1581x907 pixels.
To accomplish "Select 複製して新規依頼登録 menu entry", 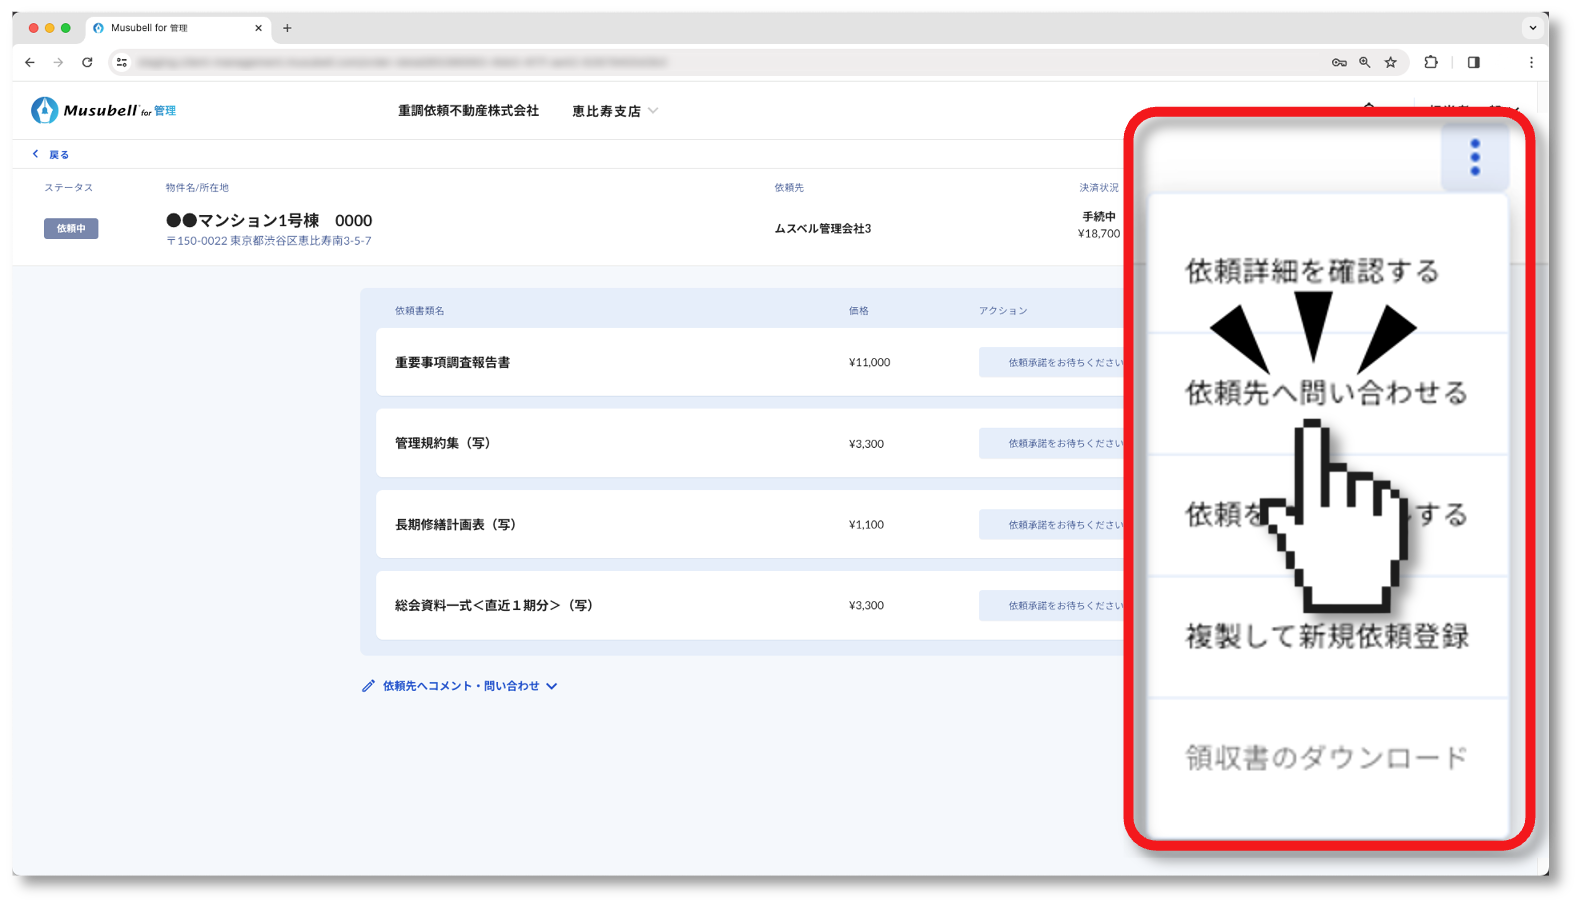I will (x=1326, y=636).
